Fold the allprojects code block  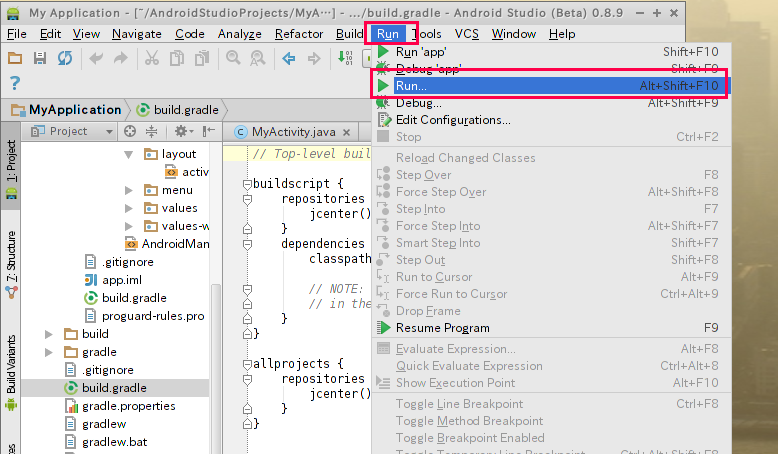[x=247, y=364]
